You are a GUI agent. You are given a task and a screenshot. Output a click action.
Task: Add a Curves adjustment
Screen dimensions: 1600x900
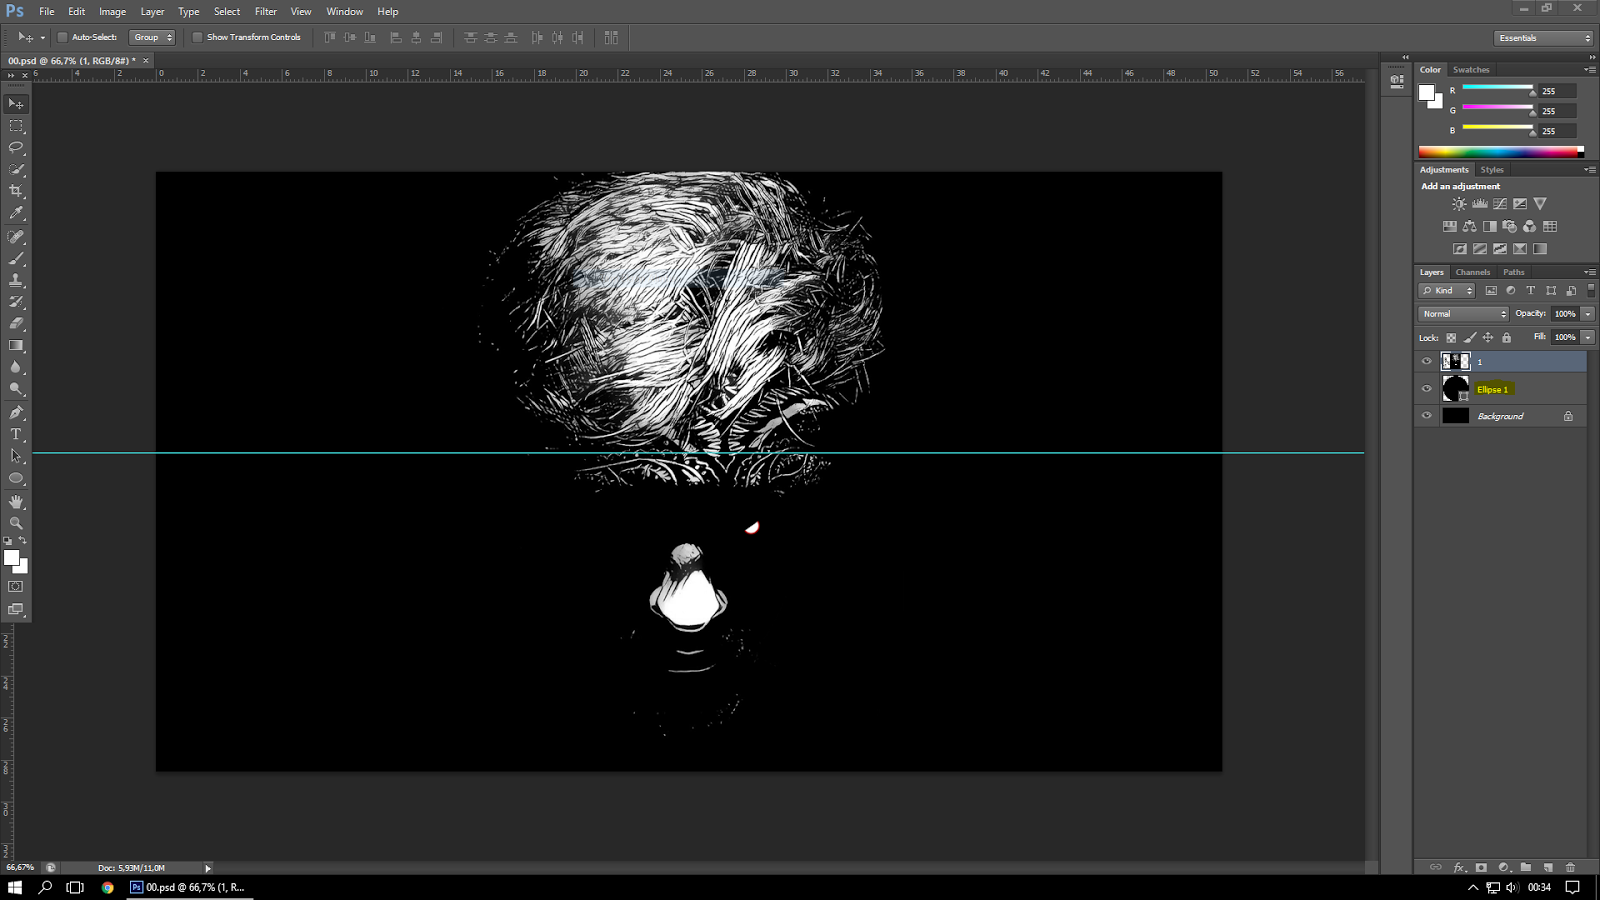point(1500,204)
